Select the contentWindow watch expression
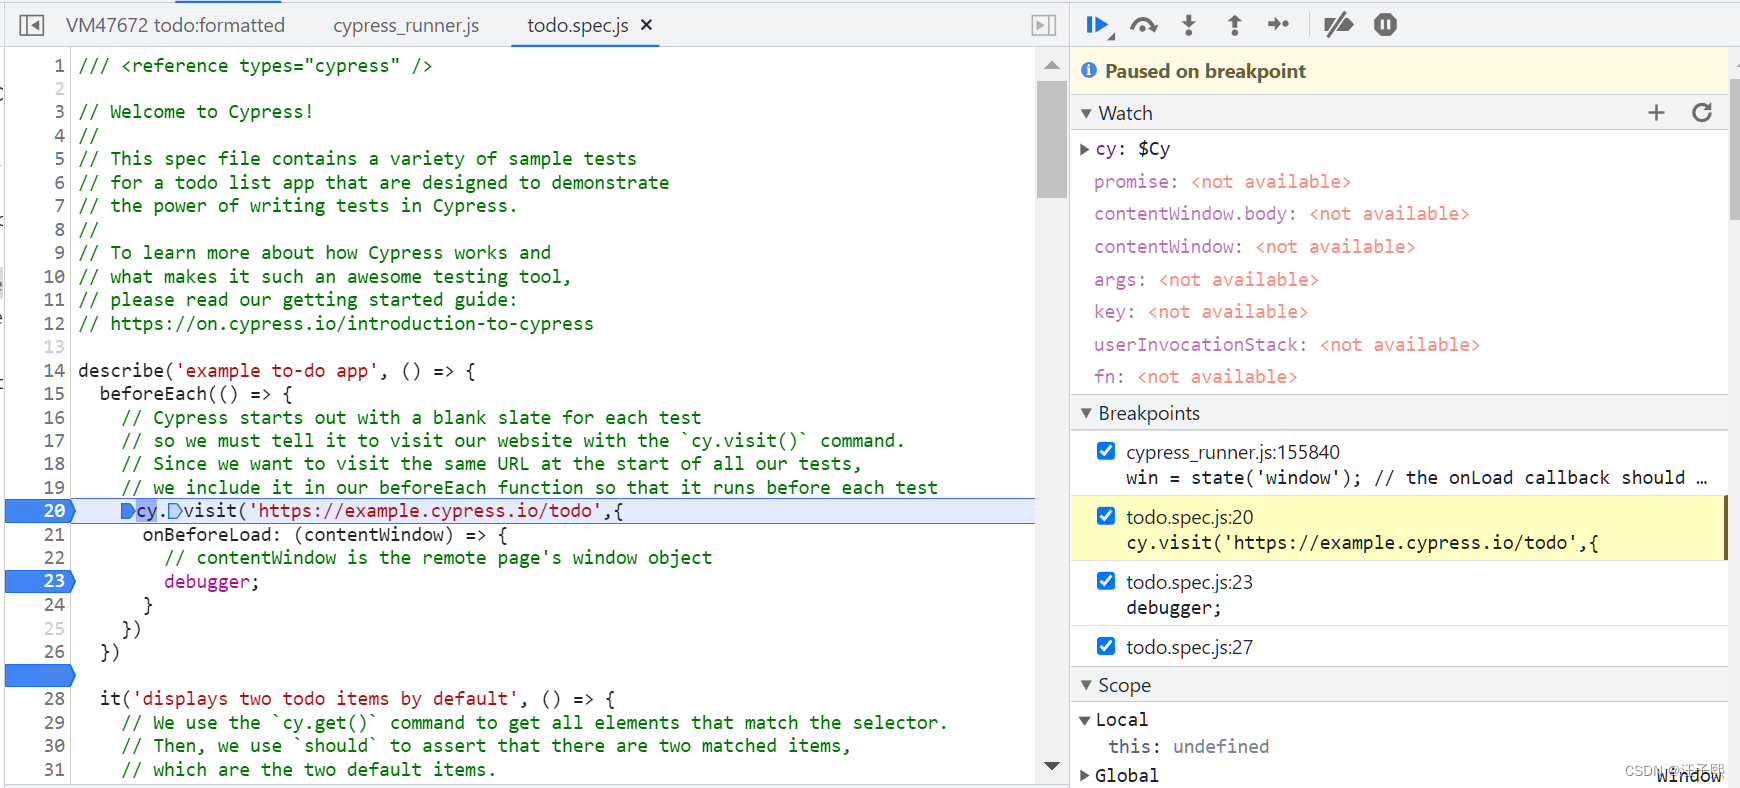 [x=1254, y=247]
